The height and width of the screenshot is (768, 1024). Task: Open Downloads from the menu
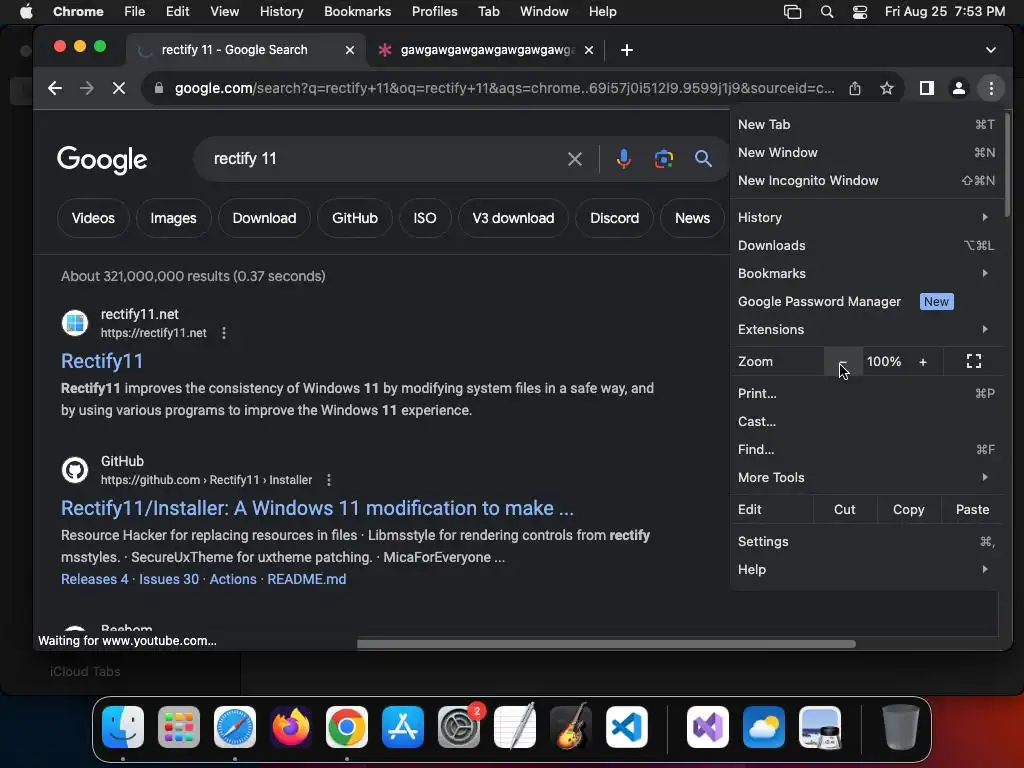pos(867,246)
